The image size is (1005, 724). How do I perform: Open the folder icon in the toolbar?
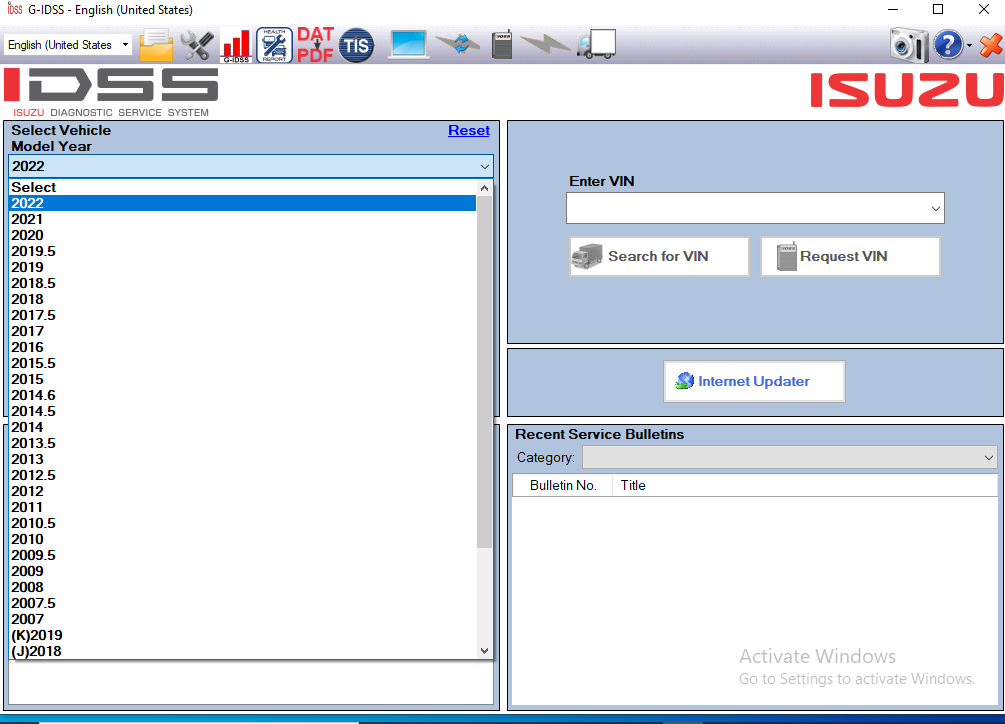(156, 45)
